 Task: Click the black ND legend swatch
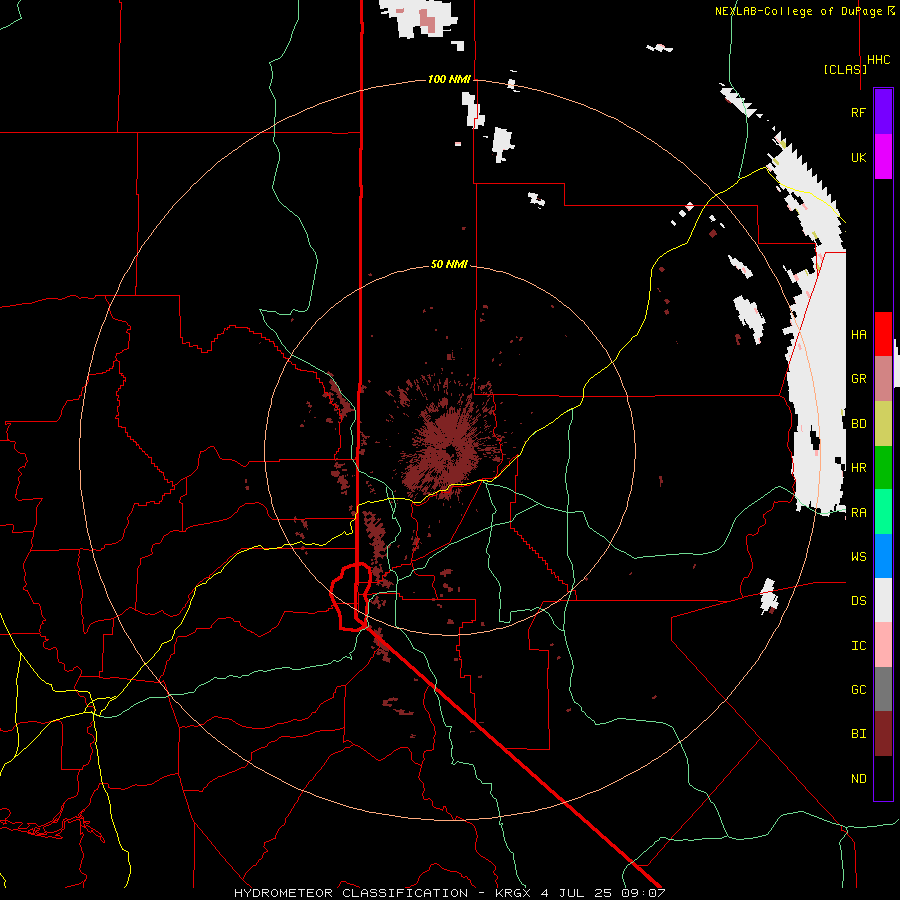click(x=883, y=778)
